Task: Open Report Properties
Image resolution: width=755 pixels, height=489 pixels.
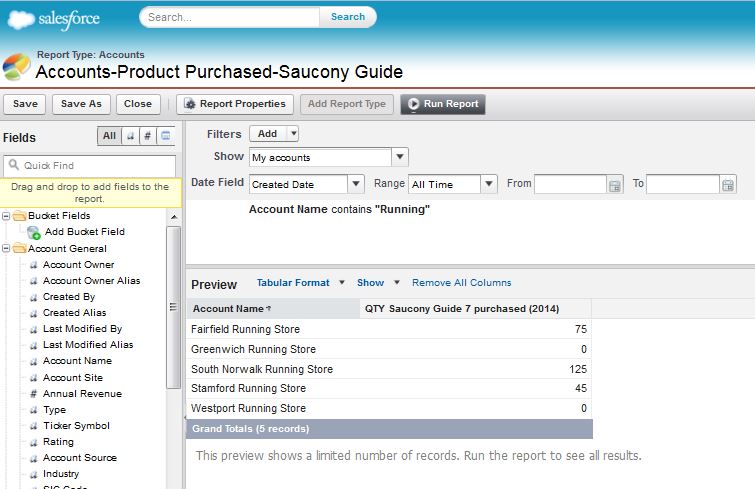Action: pyautogui.click(x=235, y=104)
